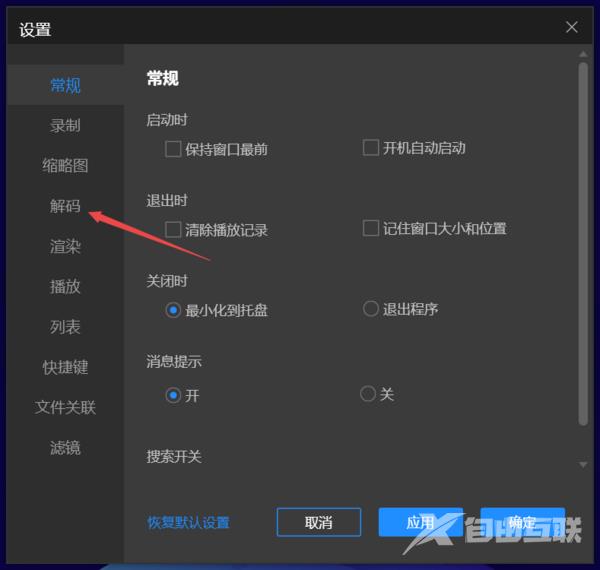Set message notifications to 关
The height and width of the screenshot is (570, 600).
[x=368, y=394]
